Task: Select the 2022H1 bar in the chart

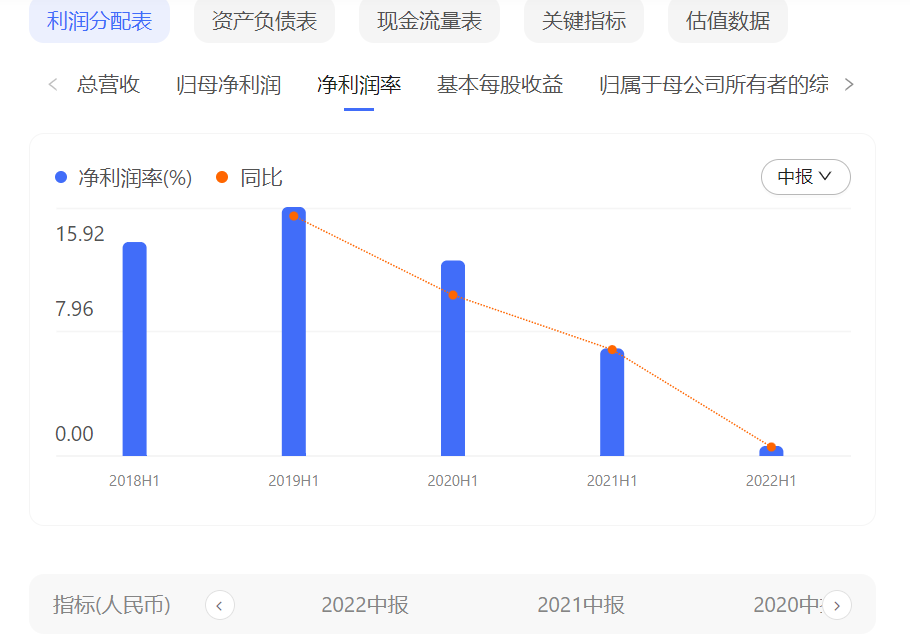Action: 771,450
